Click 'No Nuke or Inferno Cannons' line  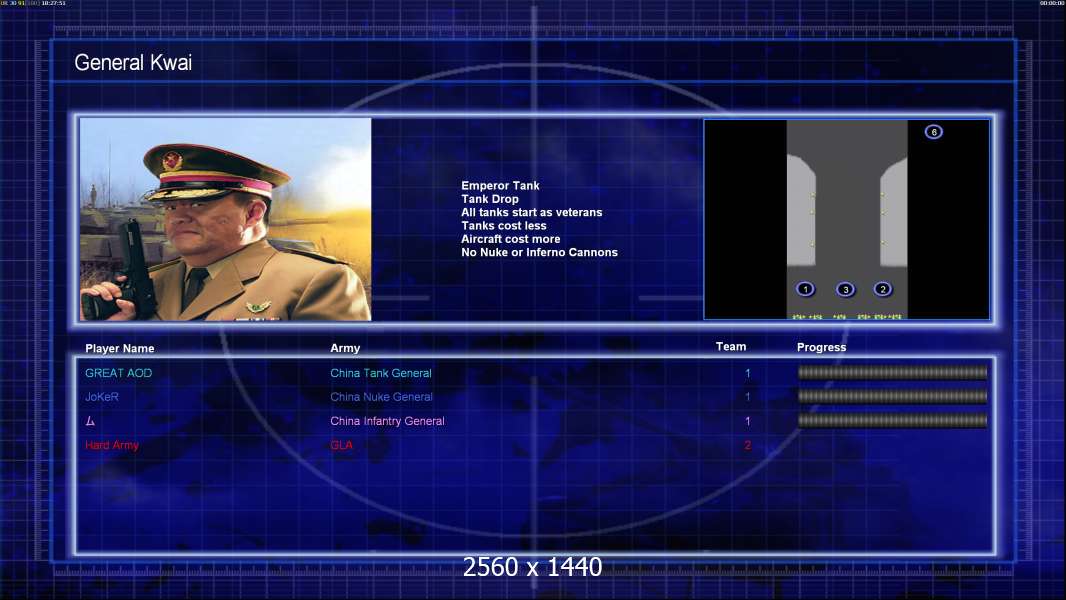[540, 252]
